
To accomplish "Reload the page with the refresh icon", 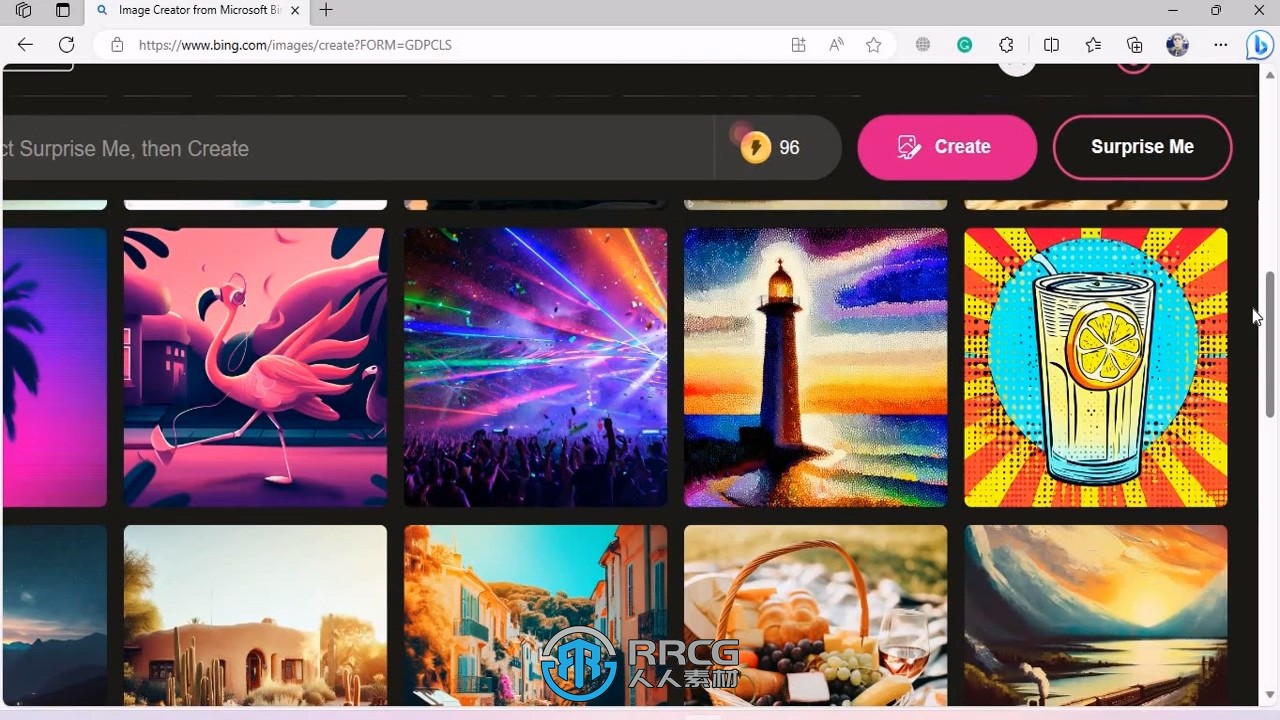I will click(66, 45).
